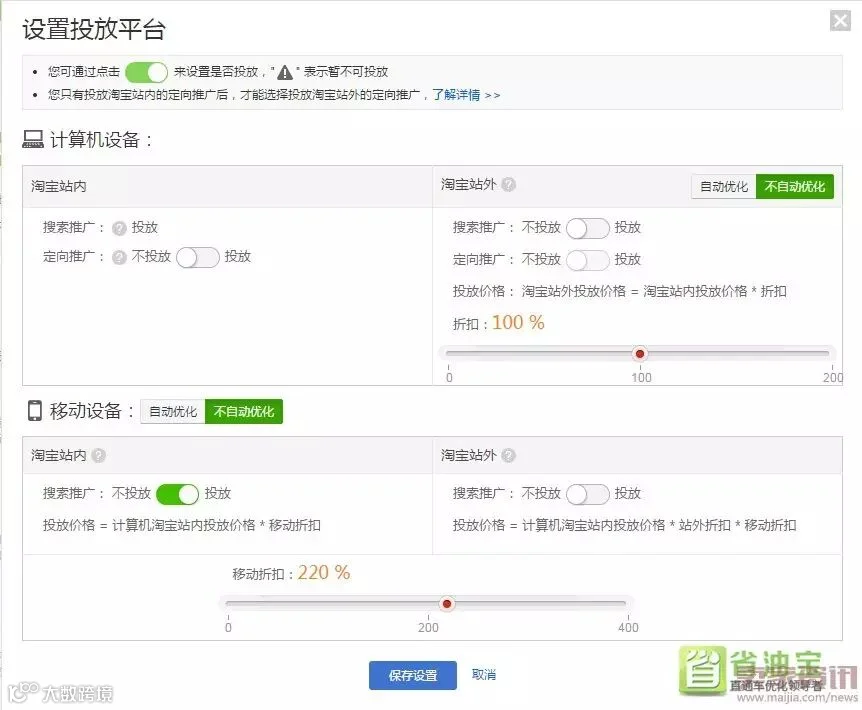The height and width of the screenshot is (710, 862).
Task: Click the 设置投放平台 dialog title
Action: click(x=93, y=29)
